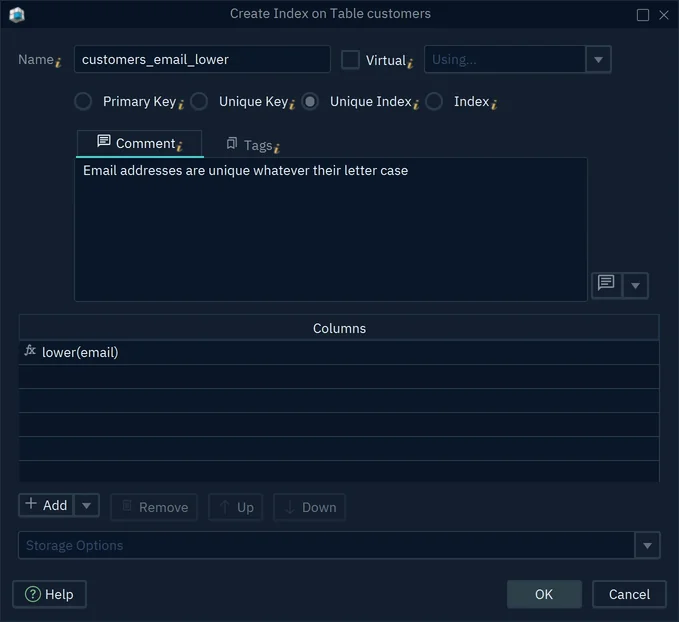Click the application logo icon in title bar
Image resolution: width=679 pixels, height=622 pixels.
point(17,15)
